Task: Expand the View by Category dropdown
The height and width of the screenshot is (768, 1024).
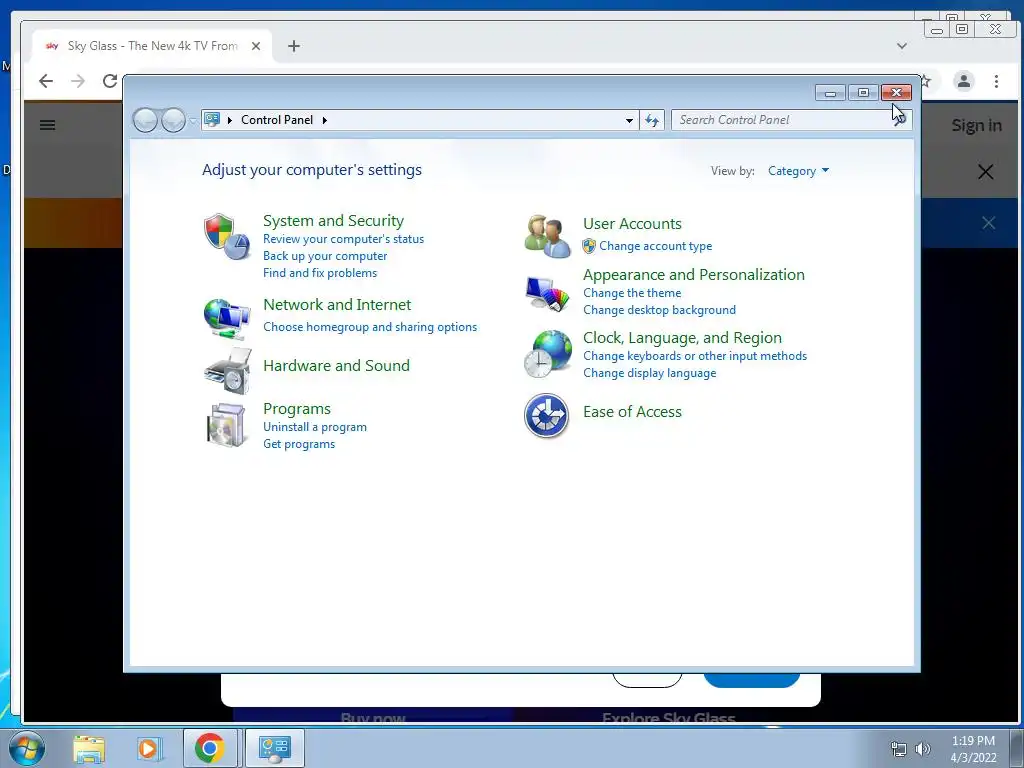Action: 798,171
